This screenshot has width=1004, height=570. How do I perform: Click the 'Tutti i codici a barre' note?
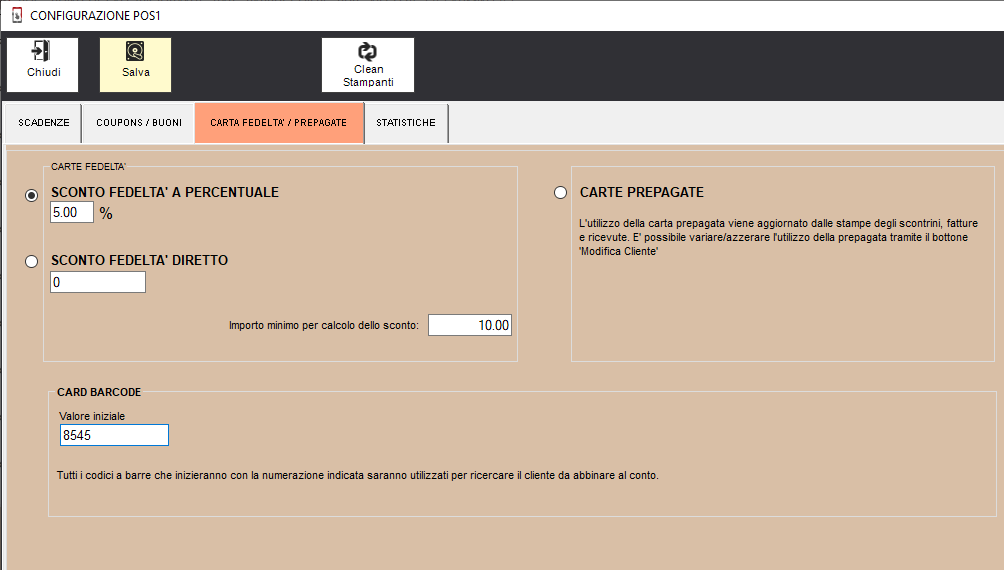pos(357,475)
